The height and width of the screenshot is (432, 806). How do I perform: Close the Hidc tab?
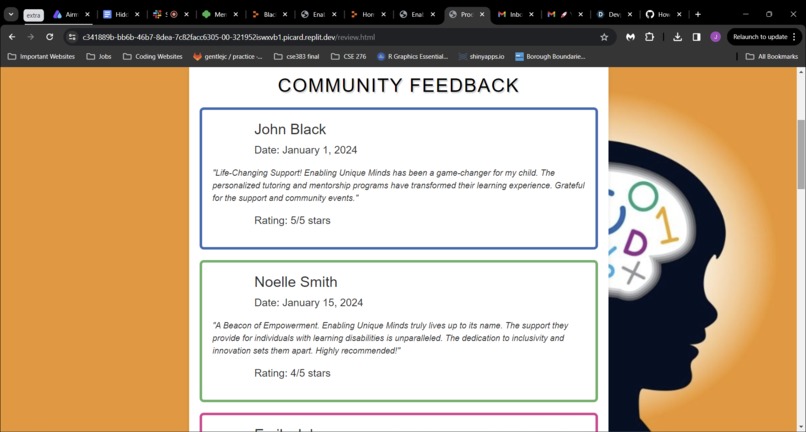[x=137, y=14]
